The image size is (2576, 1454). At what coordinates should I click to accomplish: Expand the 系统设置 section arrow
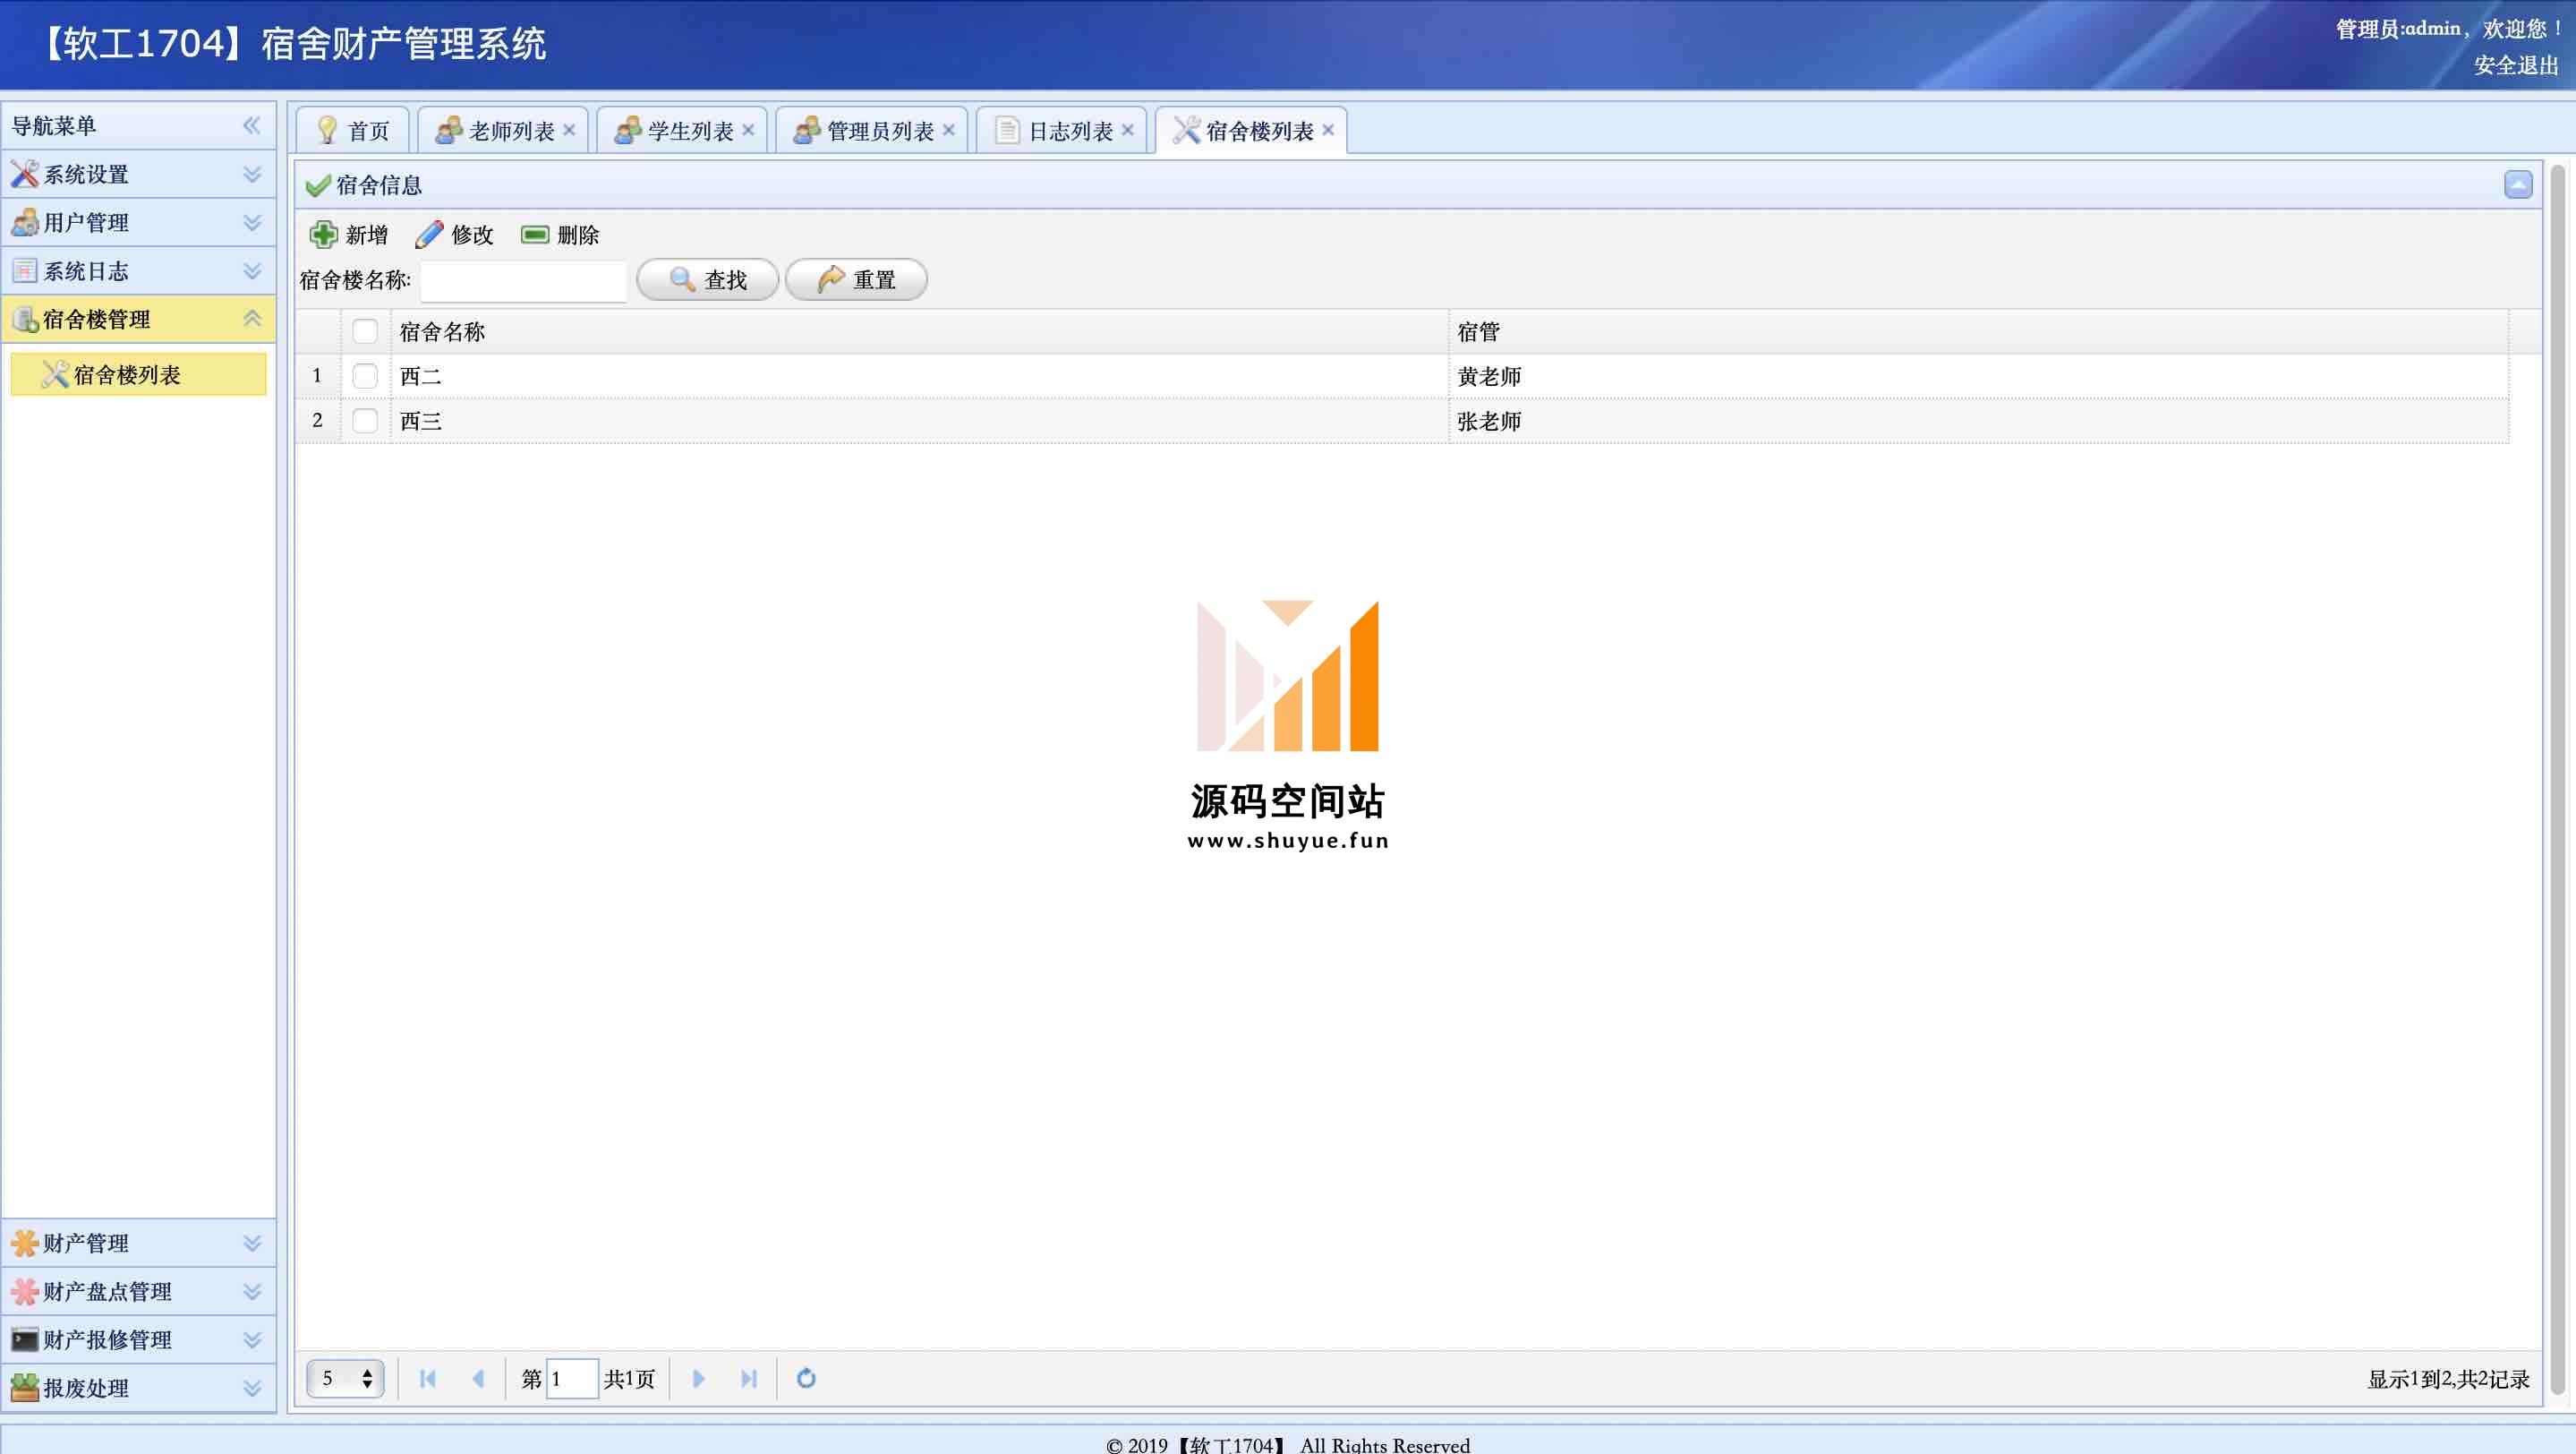tap(252, 174)
